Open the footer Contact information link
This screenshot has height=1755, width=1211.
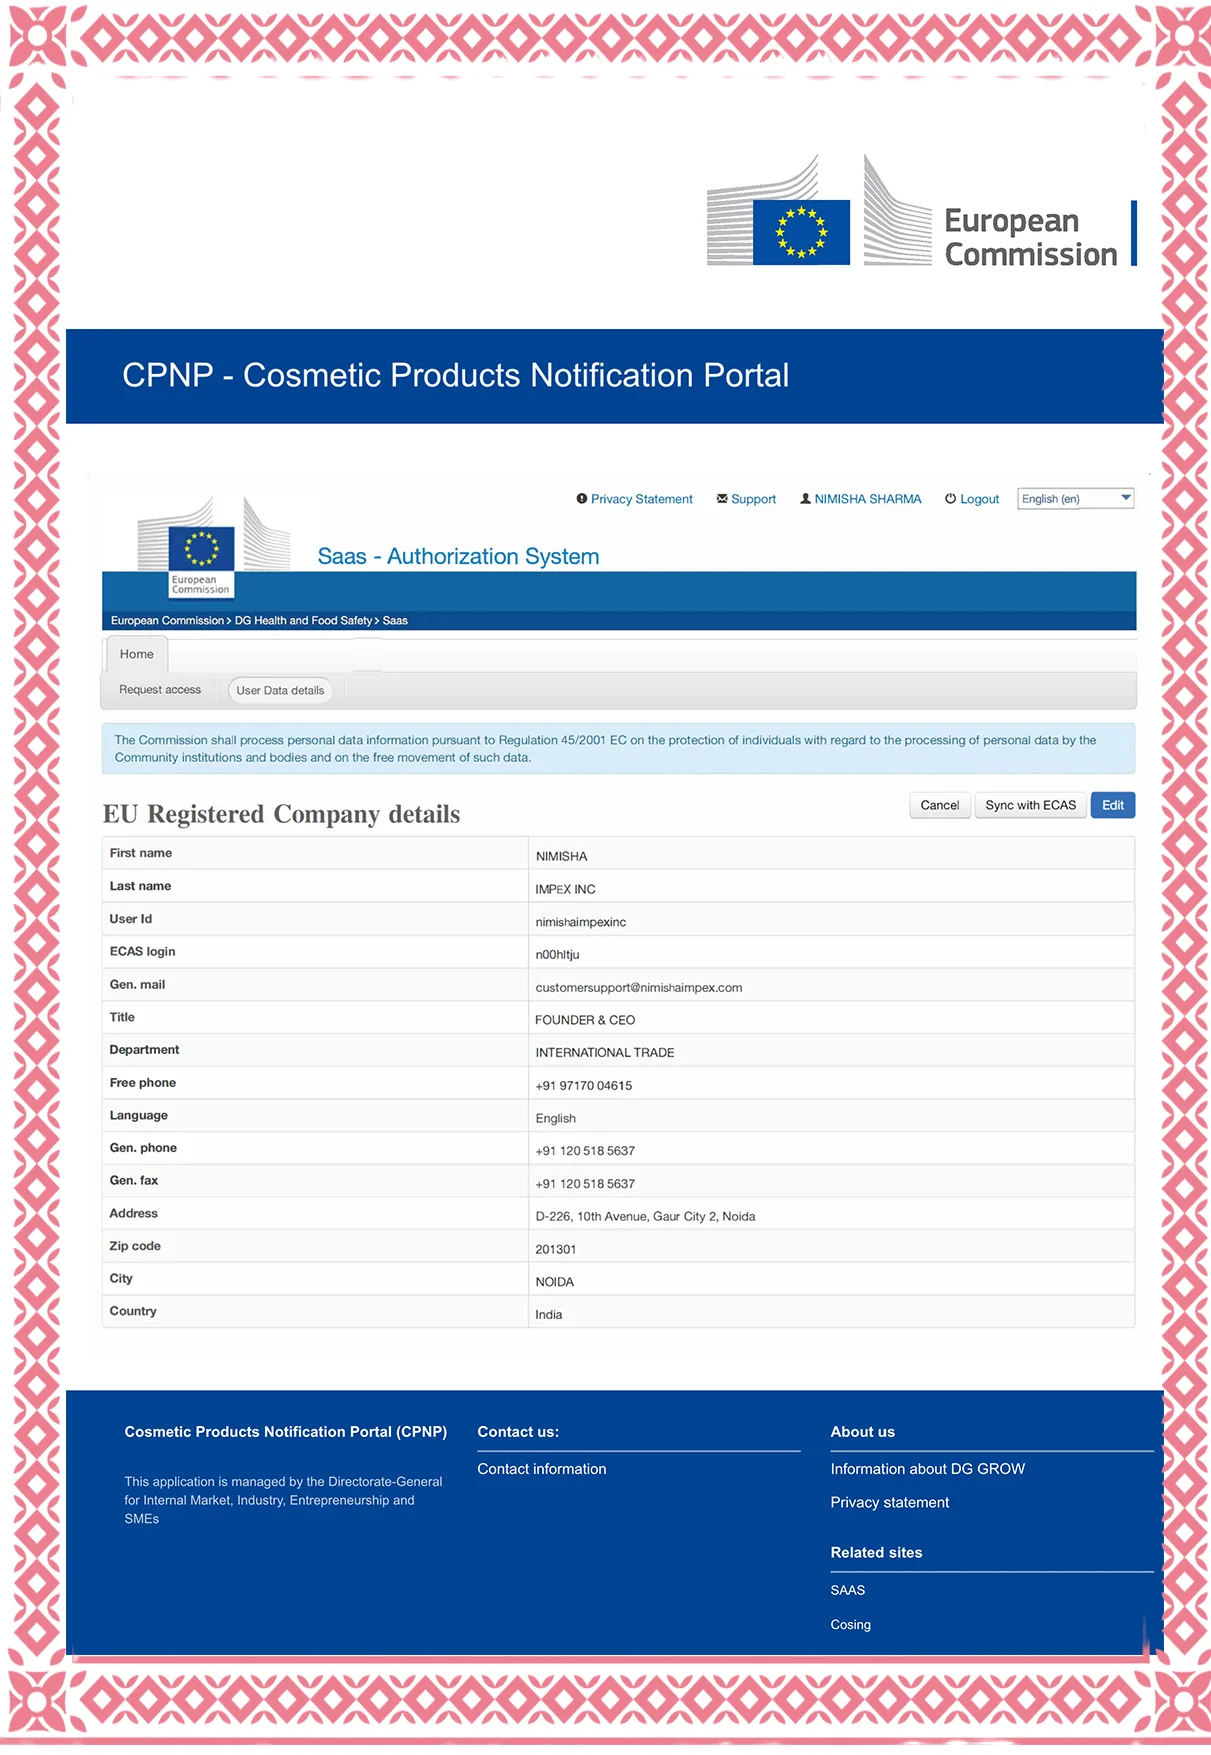[541, 1469]
